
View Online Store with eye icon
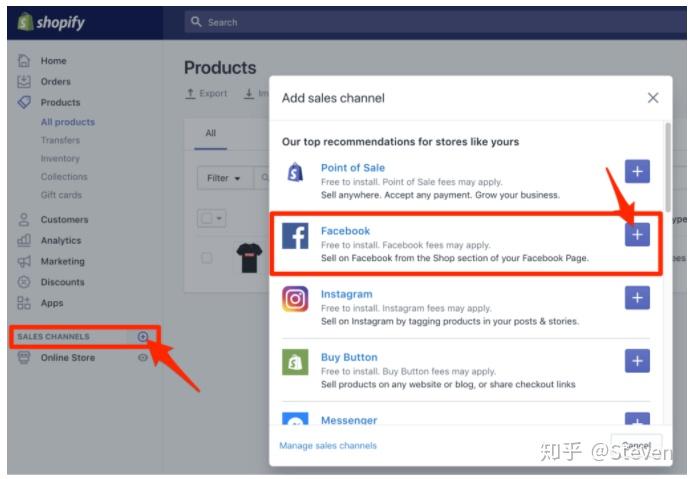click(143, 357)
